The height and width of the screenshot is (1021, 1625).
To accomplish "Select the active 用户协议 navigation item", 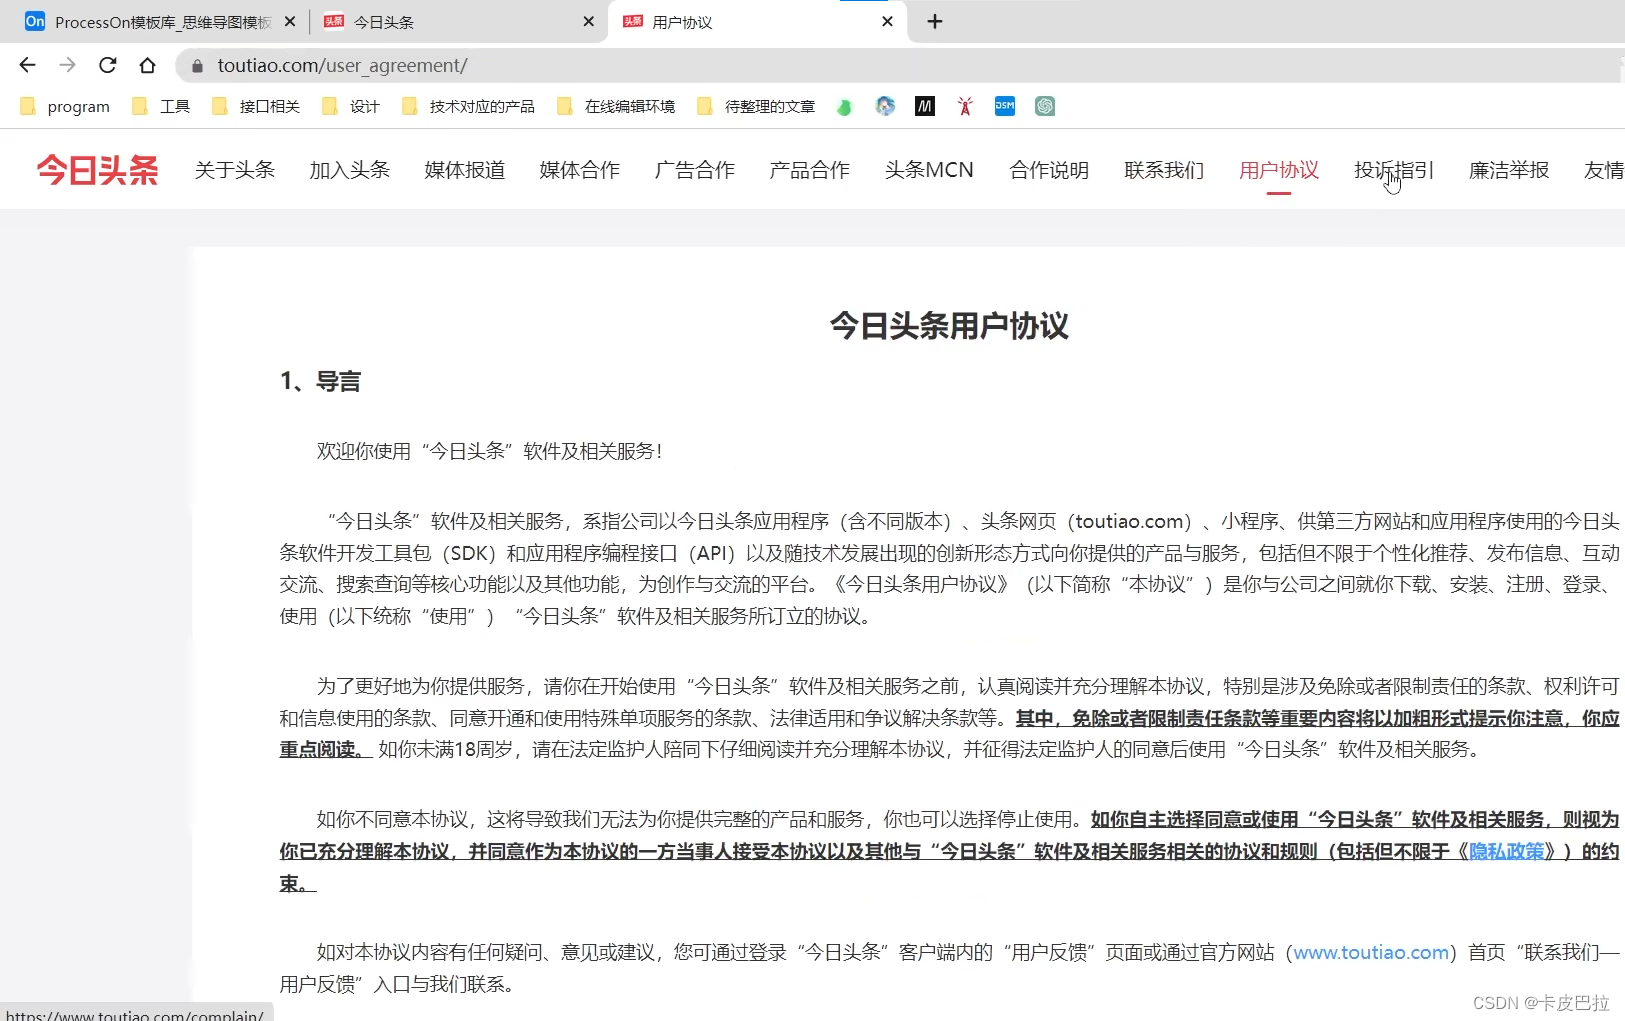I will [1279, 170].
